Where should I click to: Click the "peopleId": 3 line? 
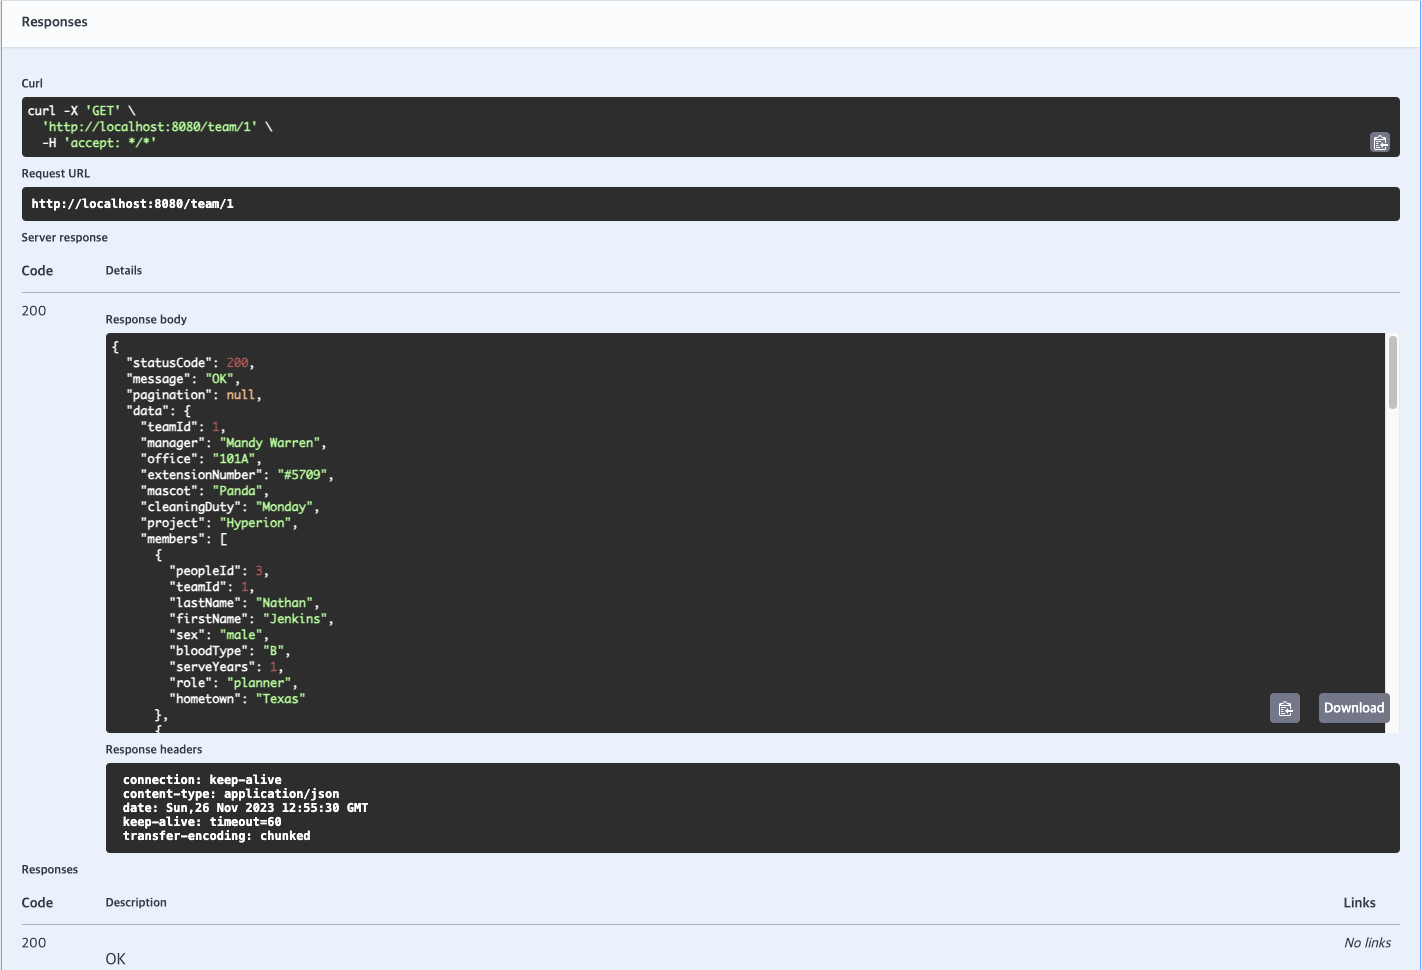tap(219, 571)
